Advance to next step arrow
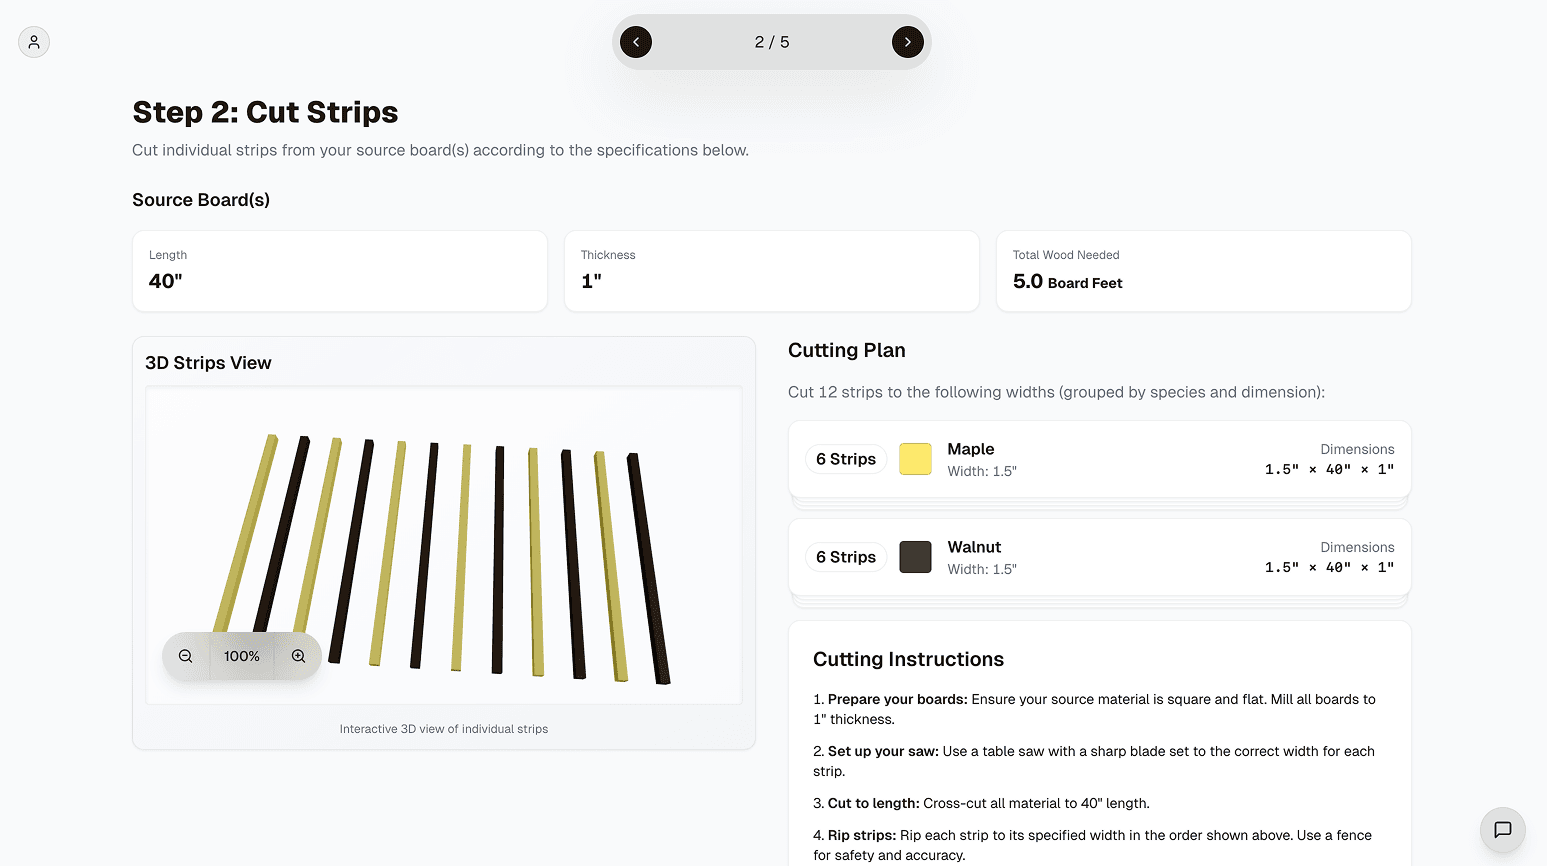Image resolution: width=1547 pixels, height=866 pixels. [x=908, y=42]
